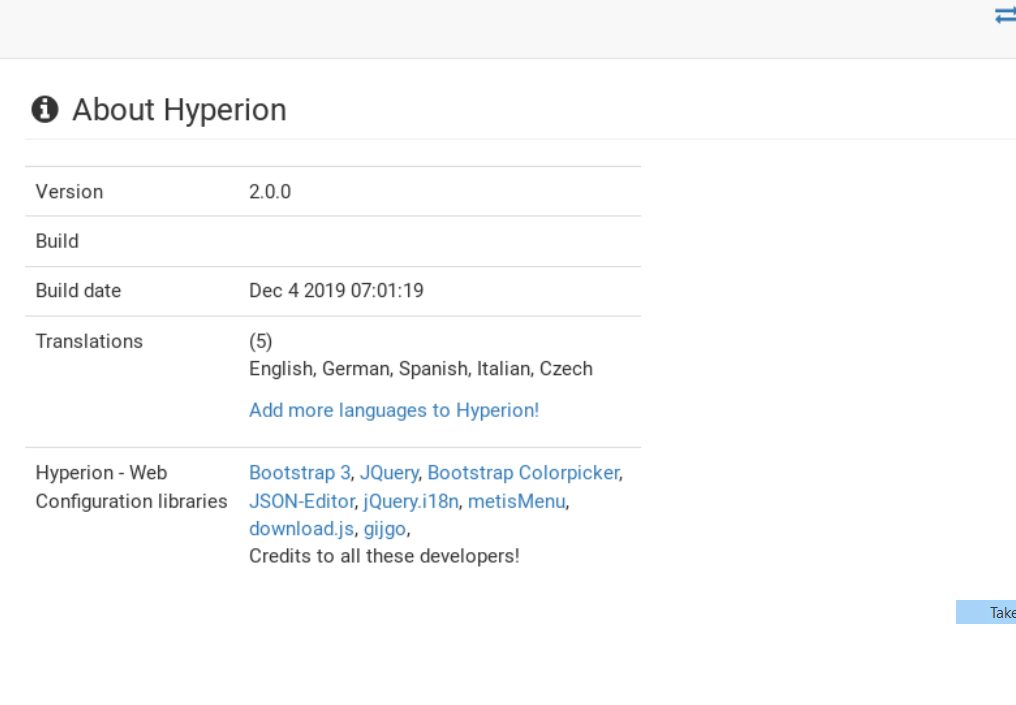Open the Add more languages to Hyperion link
The width and height of the screenshot is (1016, 705).
pos(394,410)
